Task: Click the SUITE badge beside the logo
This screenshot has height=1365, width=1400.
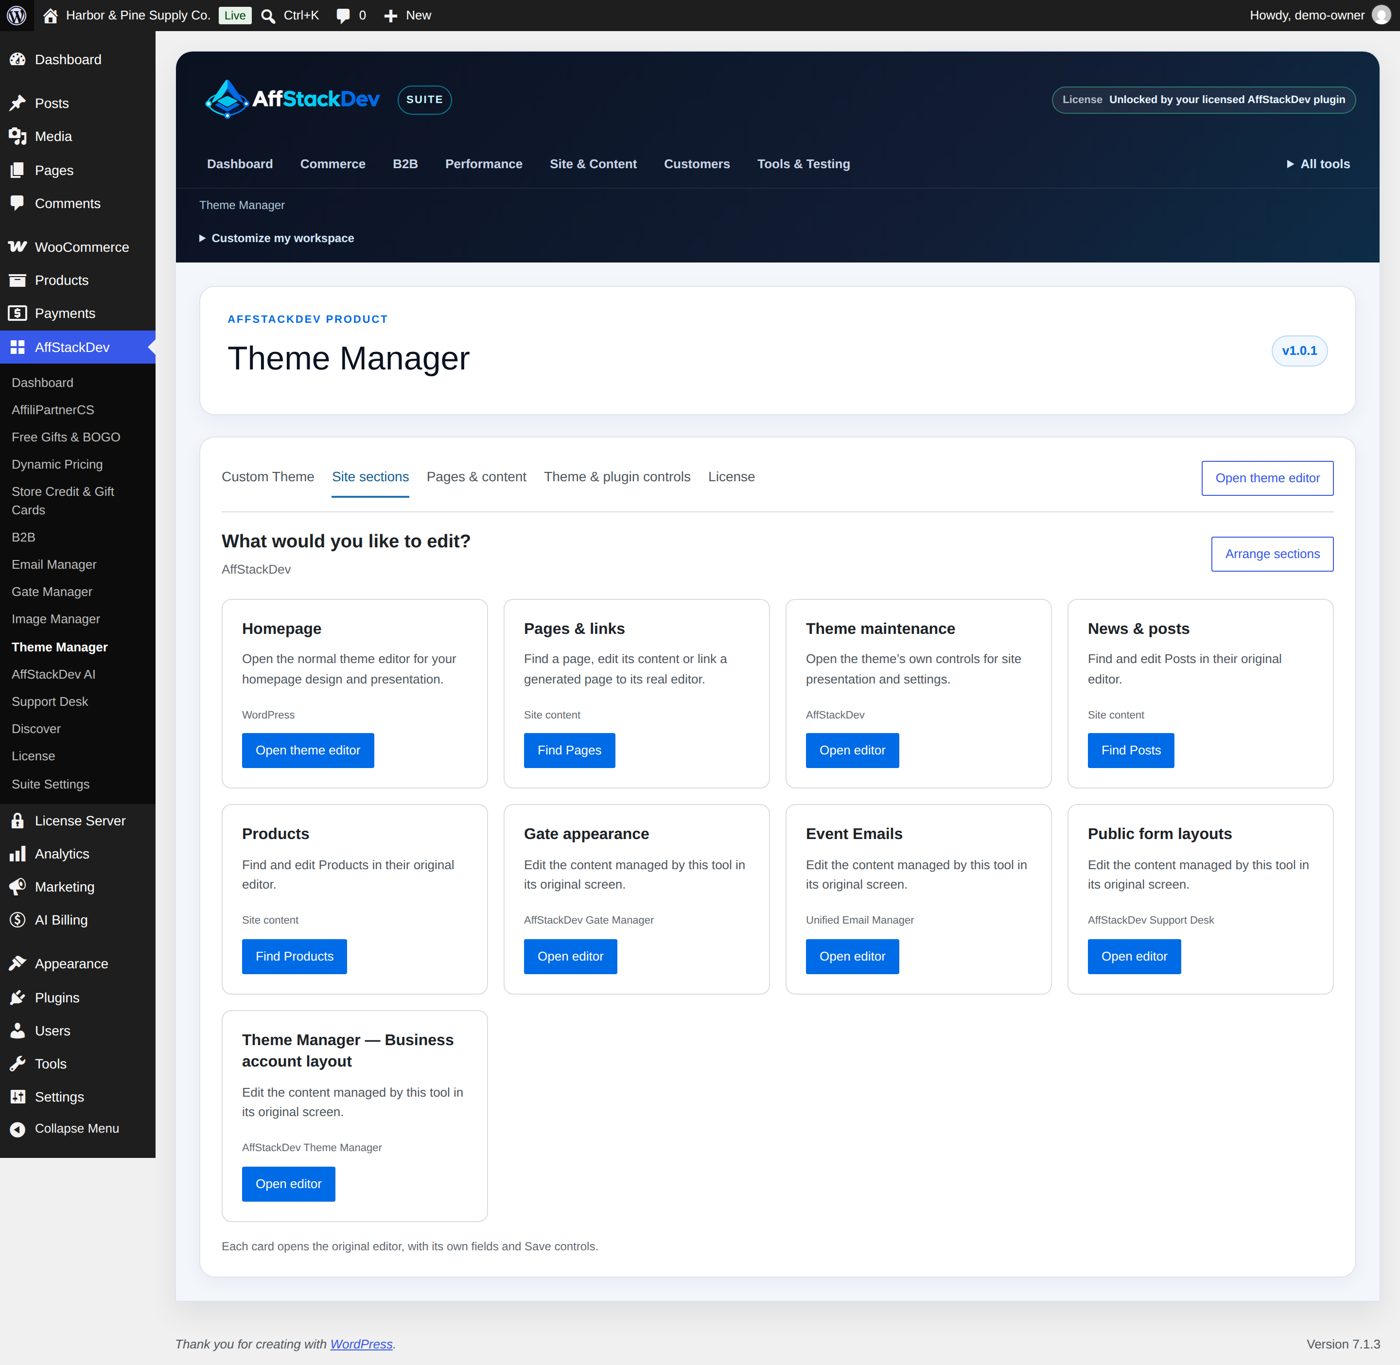Action: coord(424,100)
